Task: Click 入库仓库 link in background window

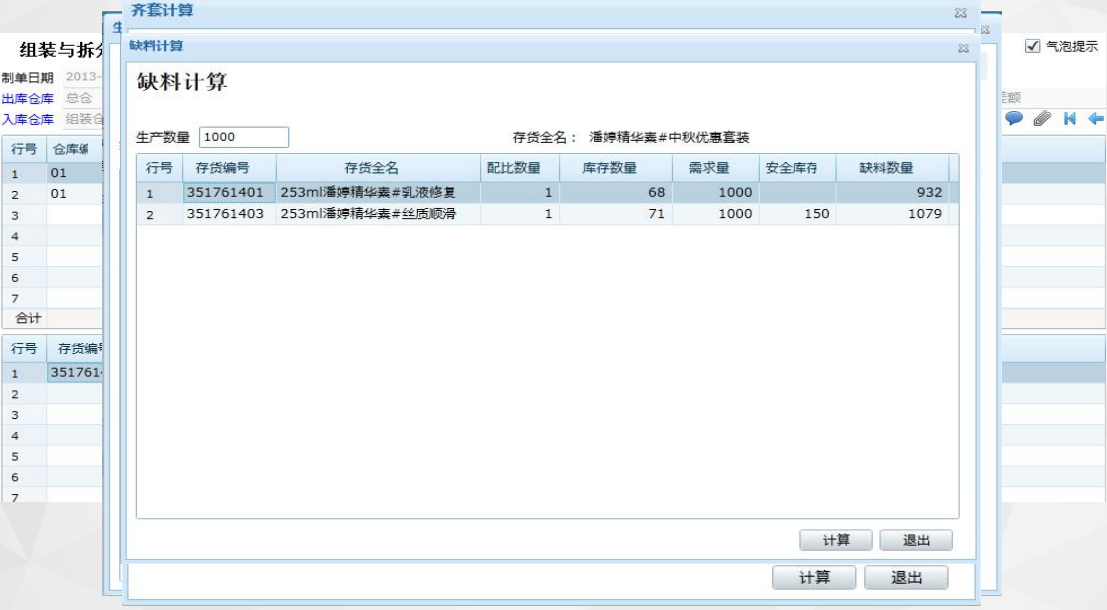Action: tap(28, 119)
